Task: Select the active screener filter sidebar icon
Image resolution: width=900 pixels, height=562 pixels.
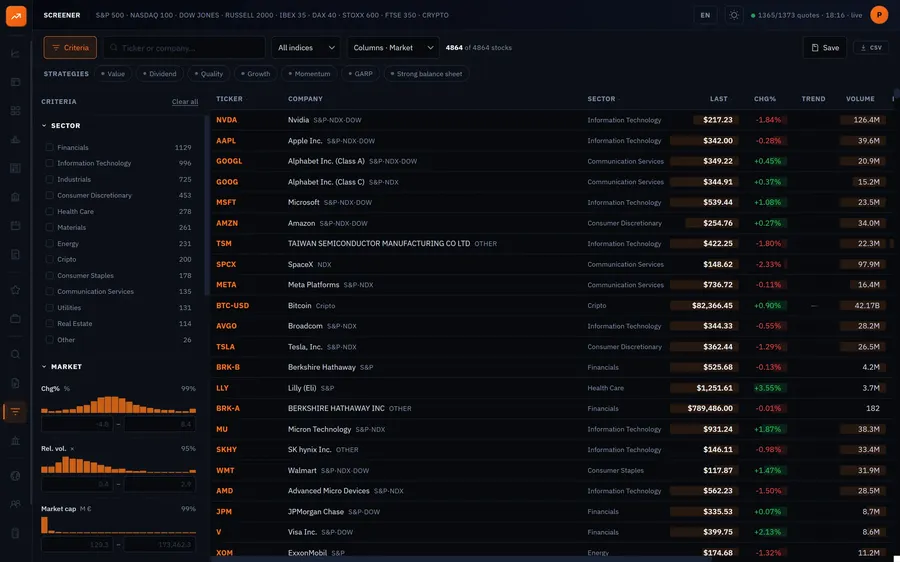Action: tap(15, 412)
